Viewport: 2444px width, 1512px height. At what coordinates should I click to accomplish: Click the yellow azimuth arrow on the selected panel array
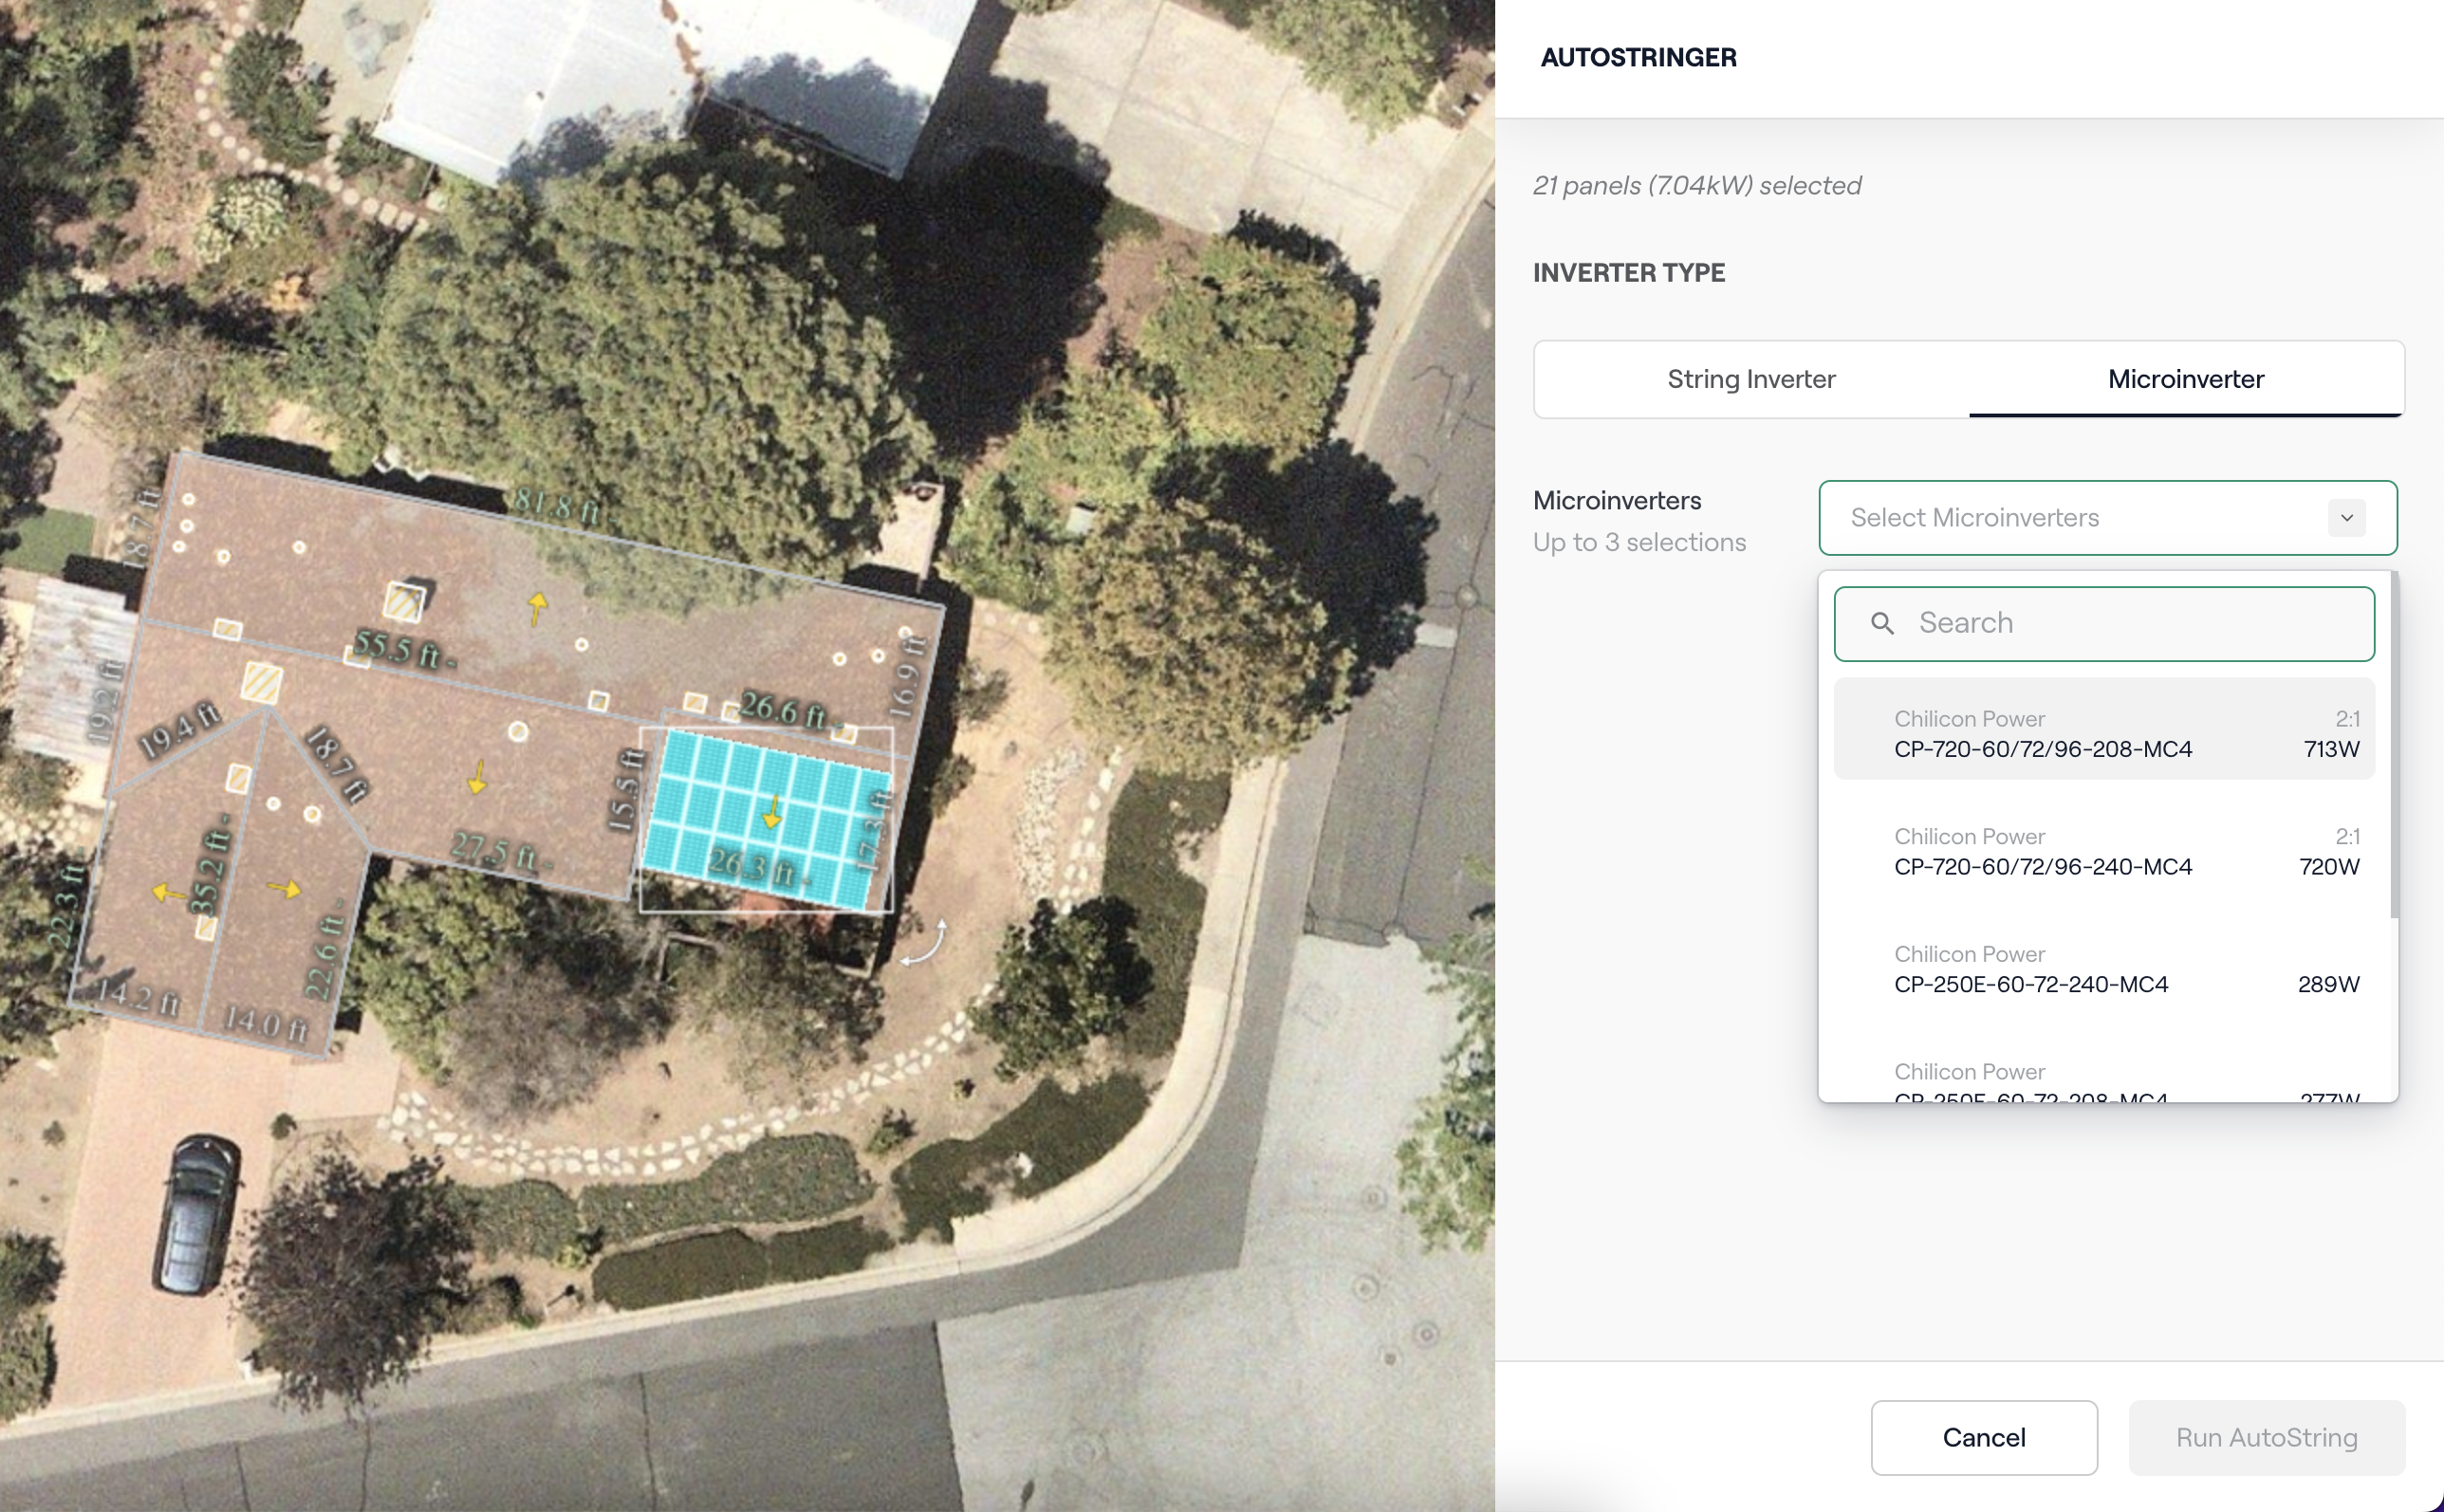[772, 813]
